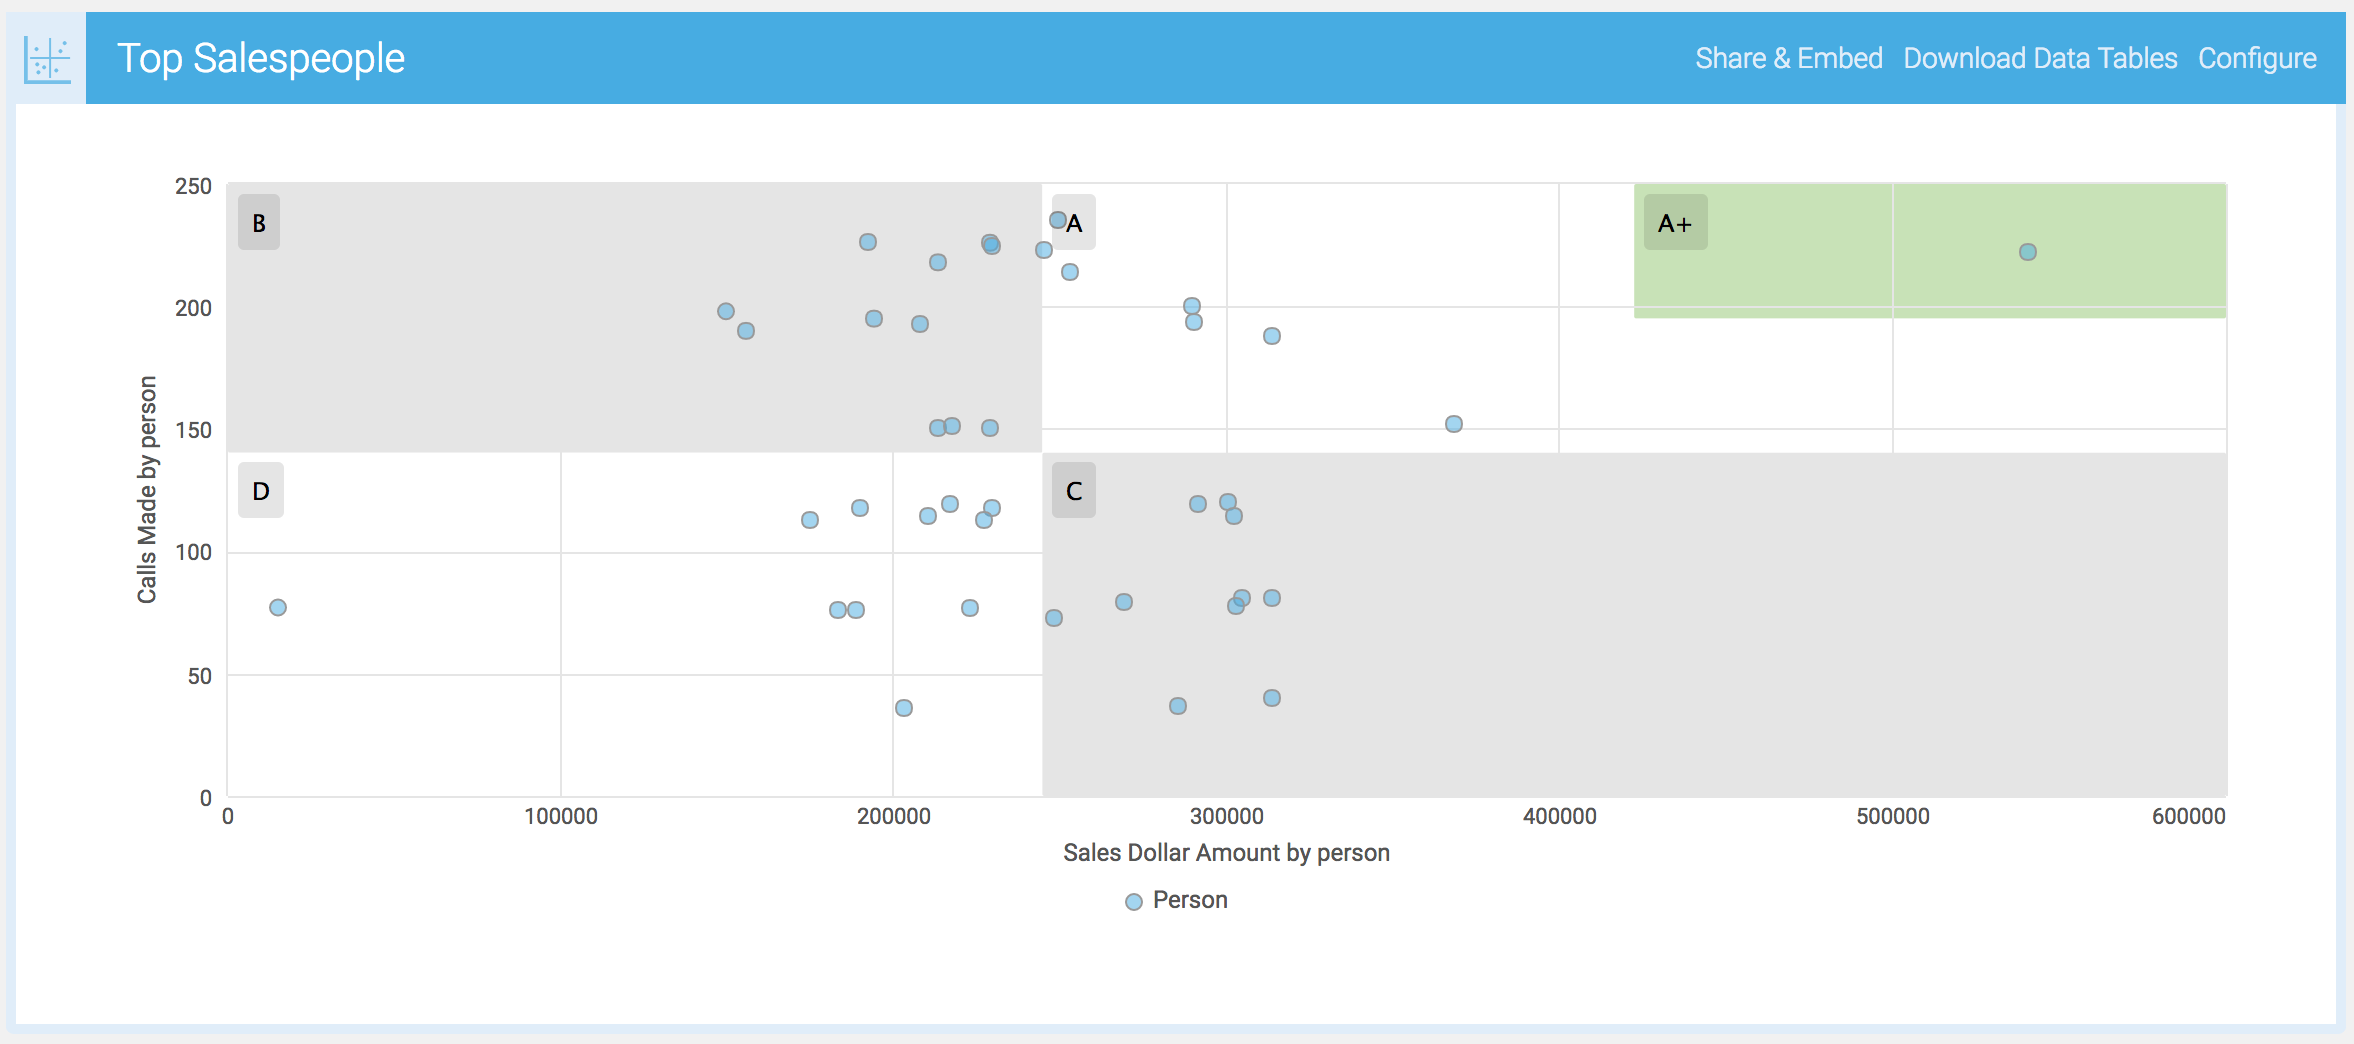2354x1044 pixels.
Task: Click the 250 y-axis tick label
Action: (193, 186)
